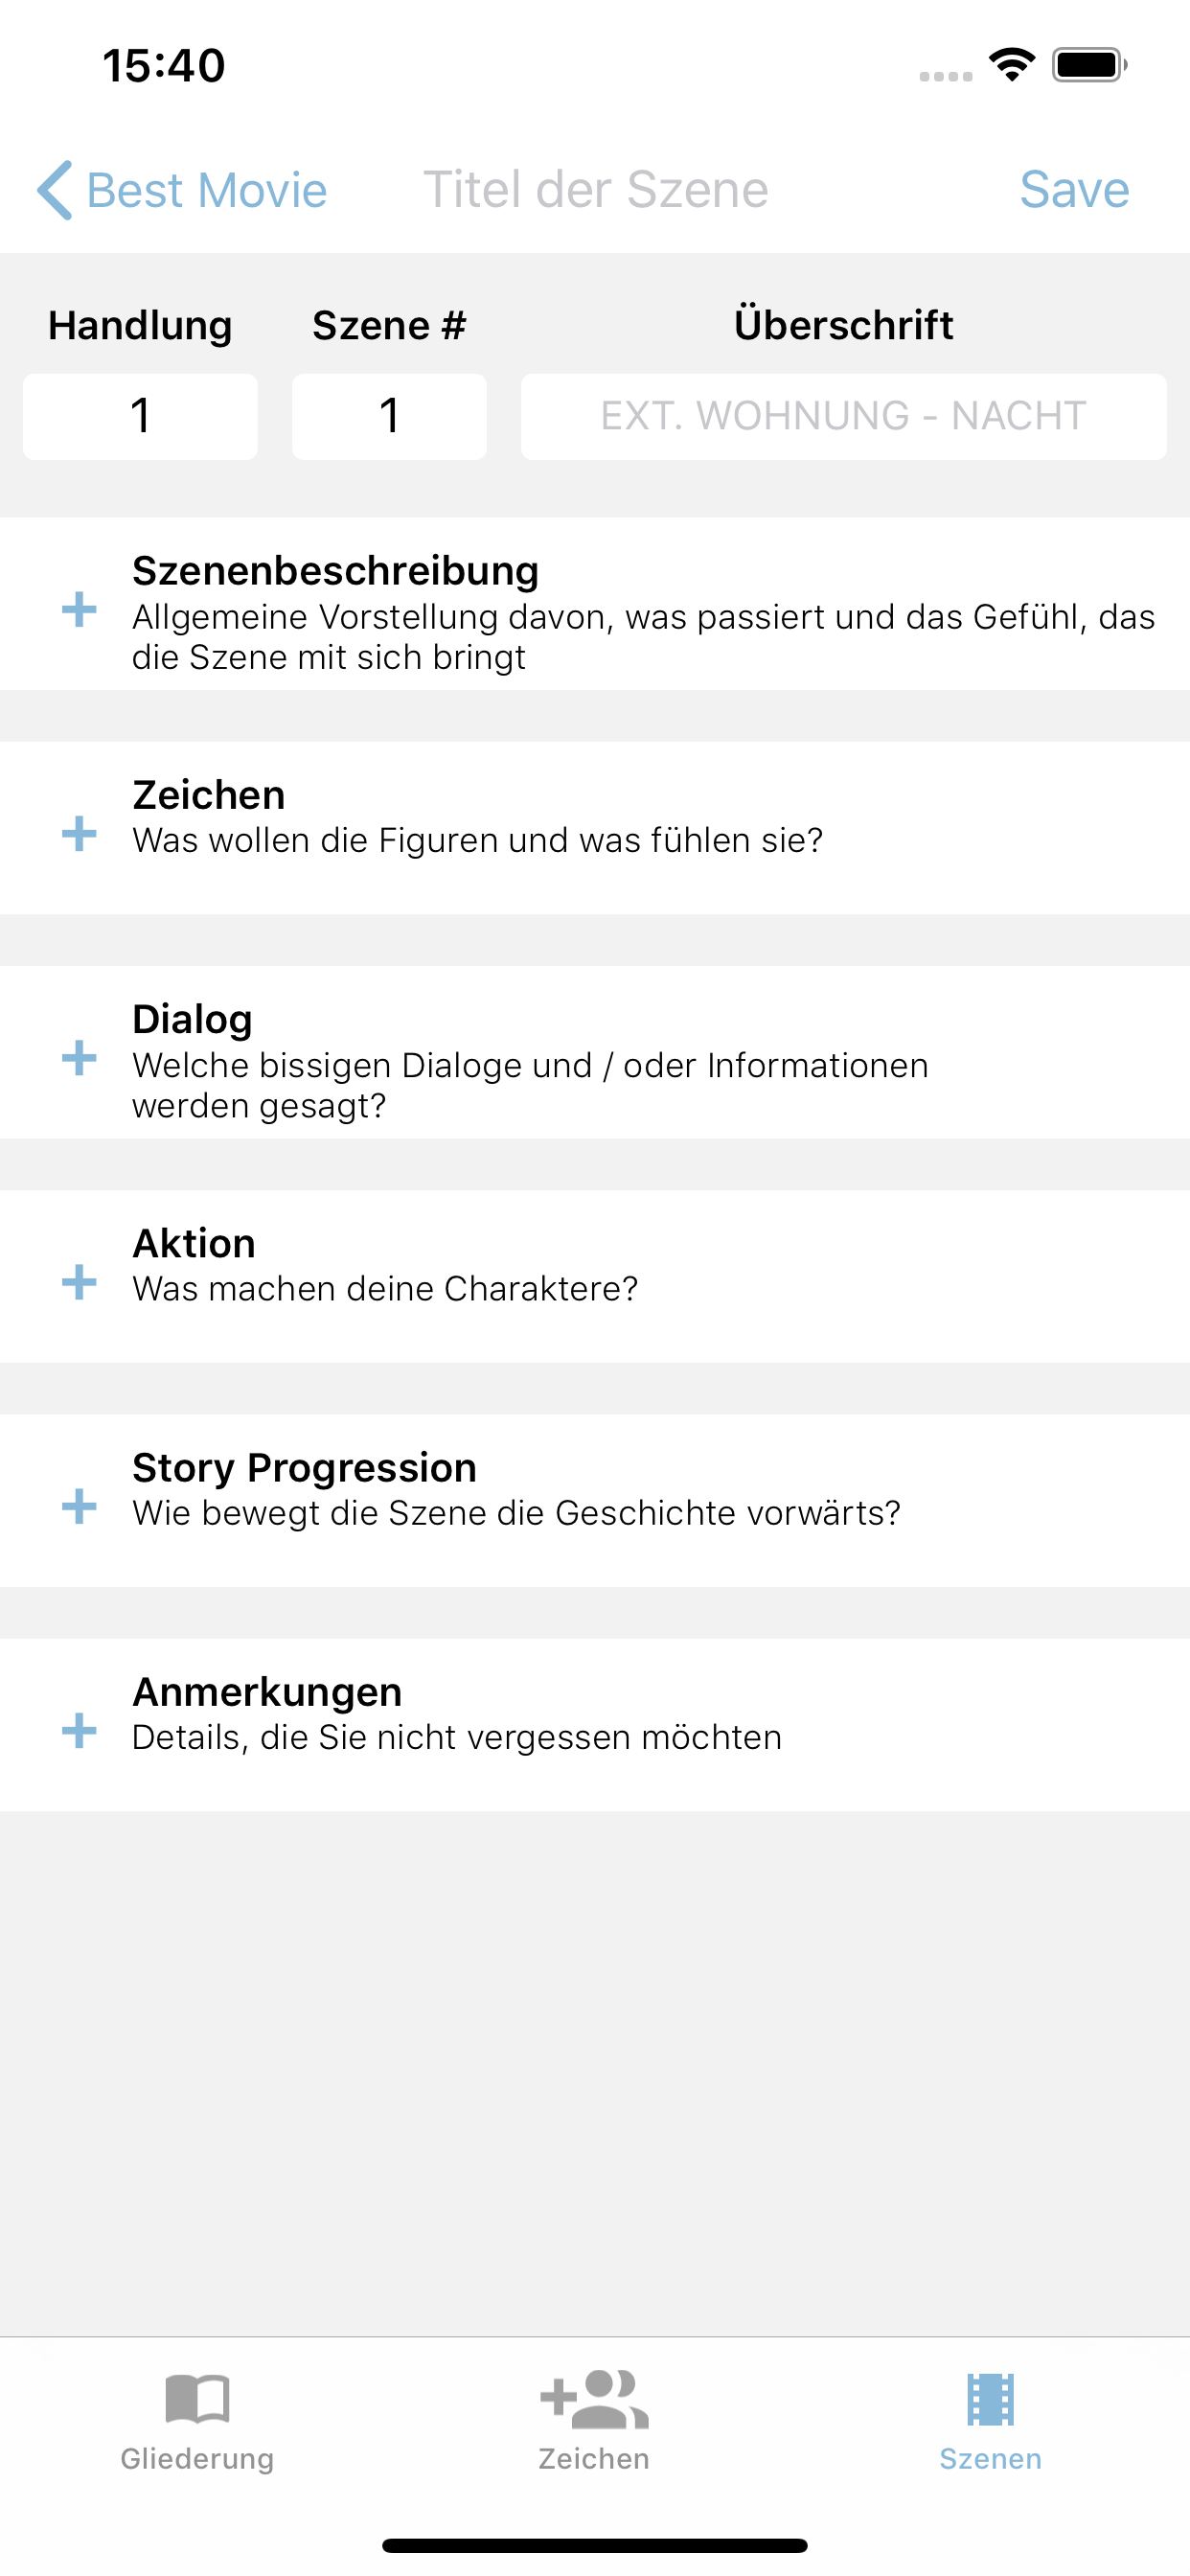Tap the add-people Zeichen tab icon

click(x=594, y=2399)
